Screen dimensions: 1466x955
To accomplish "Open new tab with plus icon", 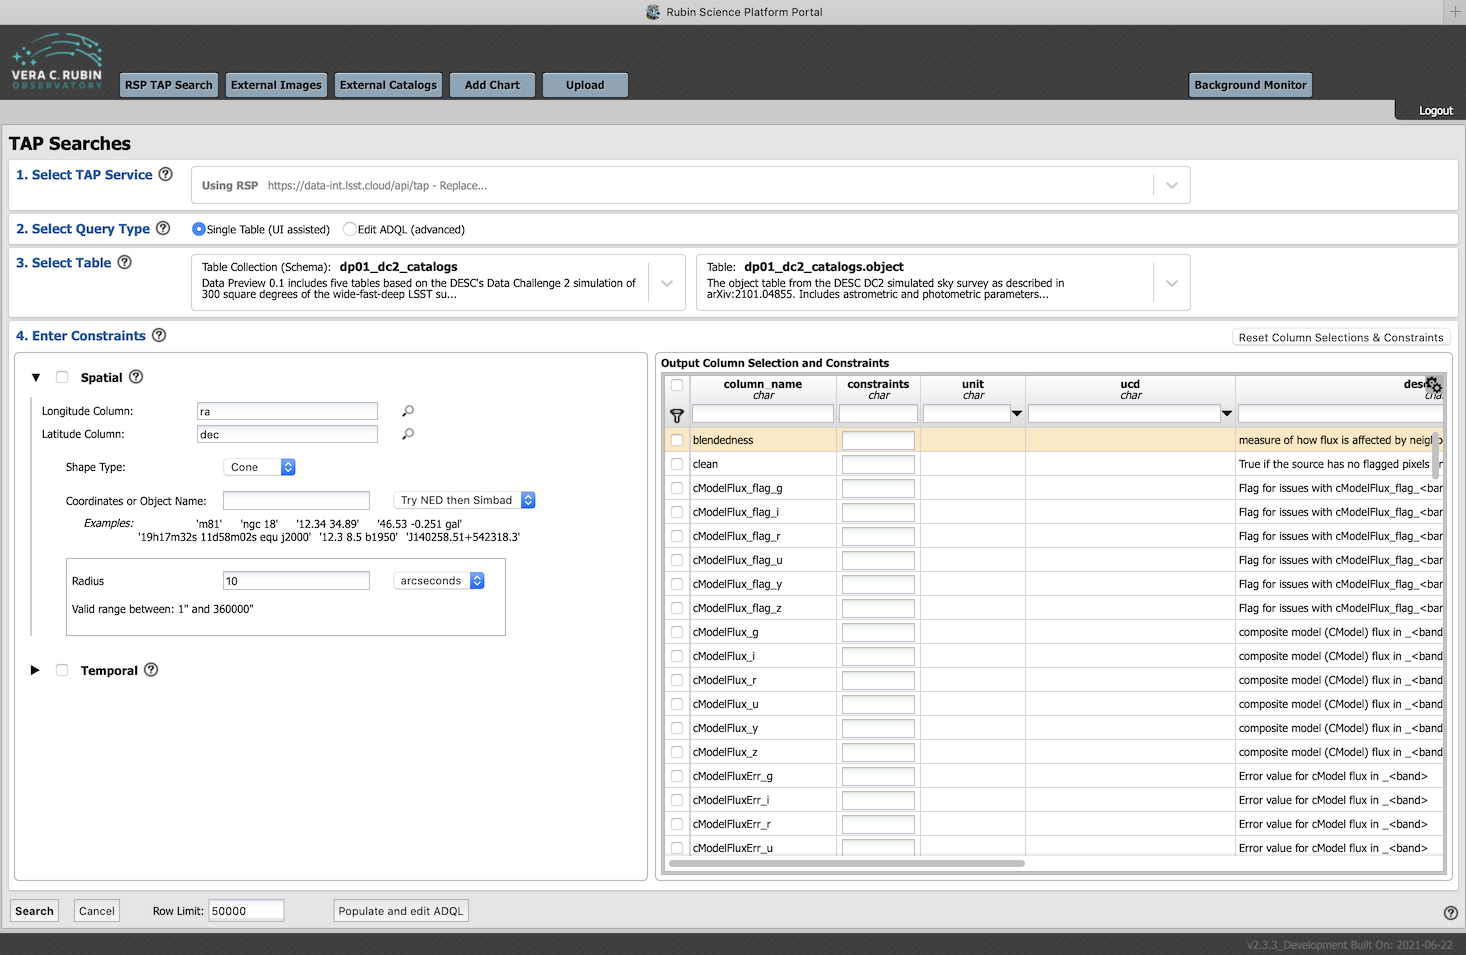I will (1455, 12).
